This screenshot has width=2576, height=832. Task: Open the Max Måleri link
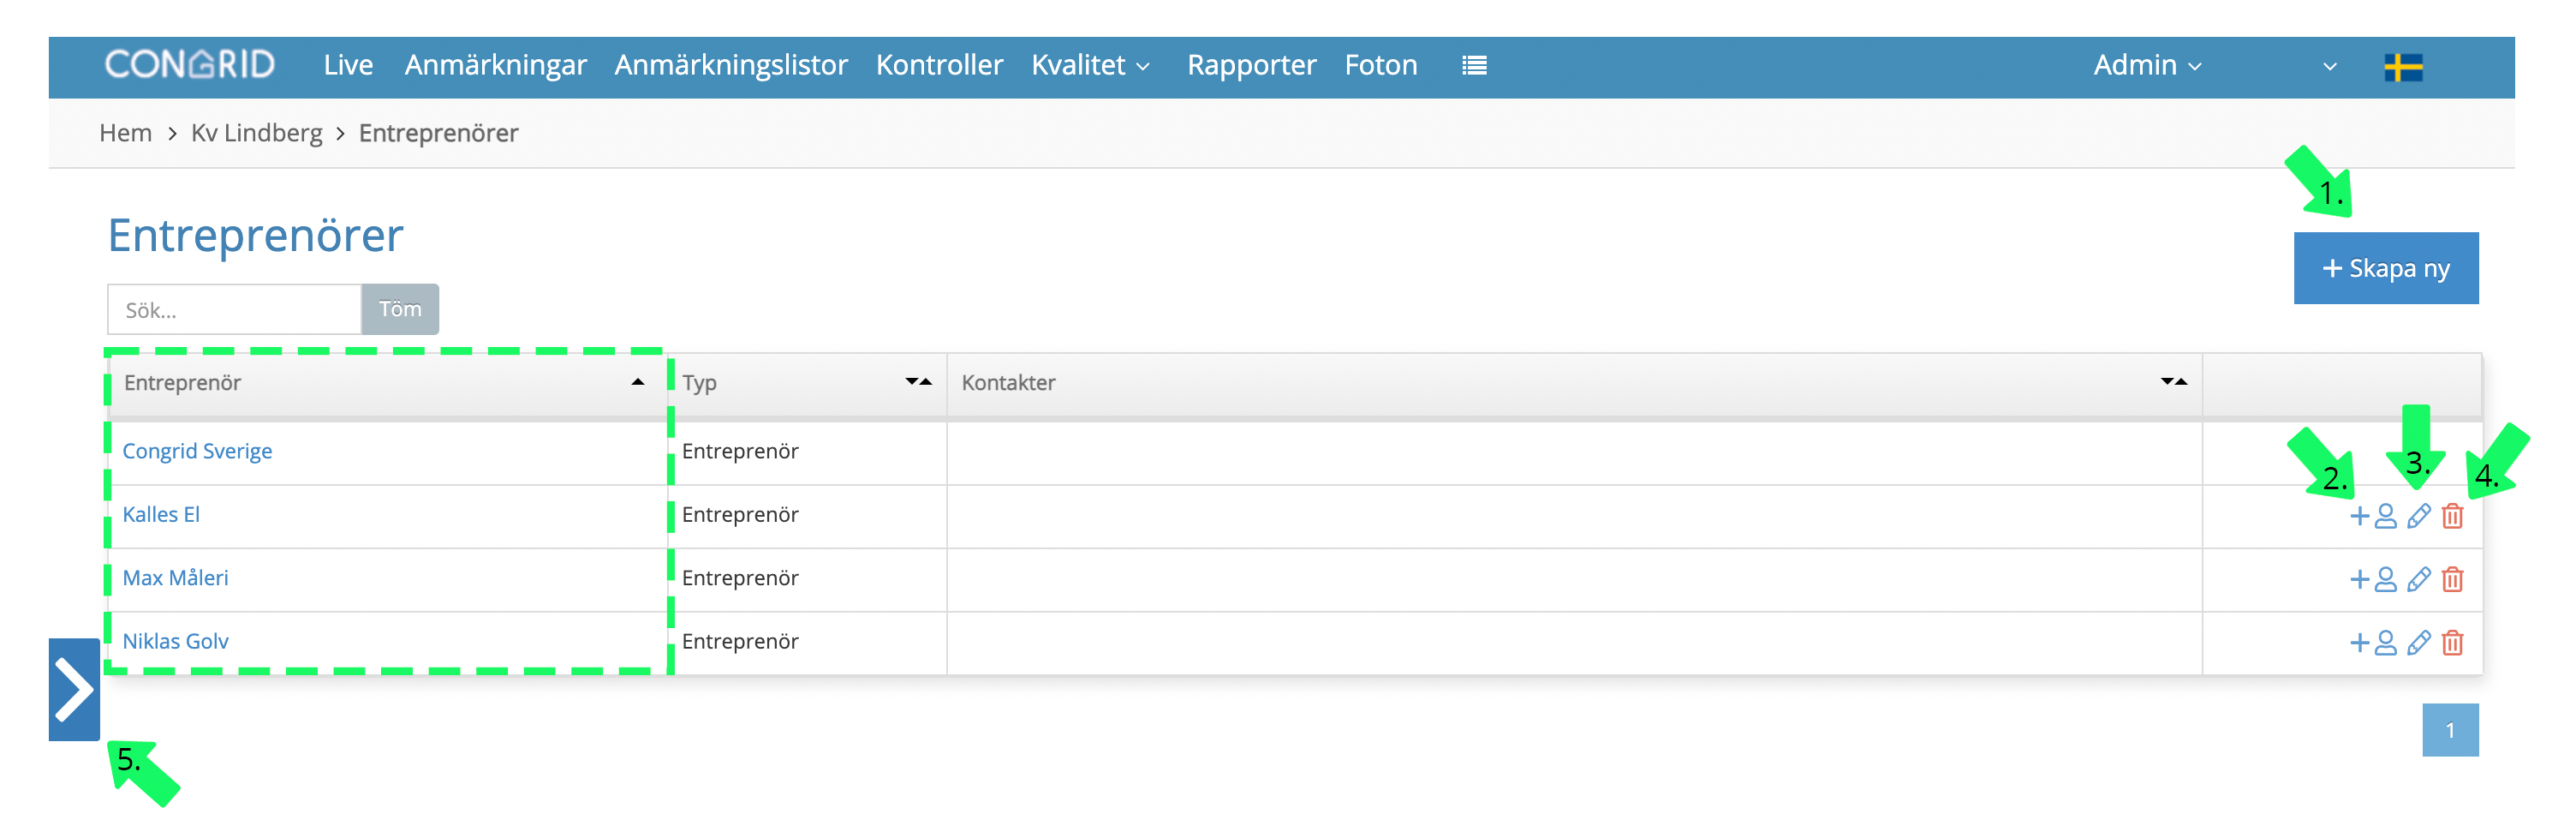[175, 577]
